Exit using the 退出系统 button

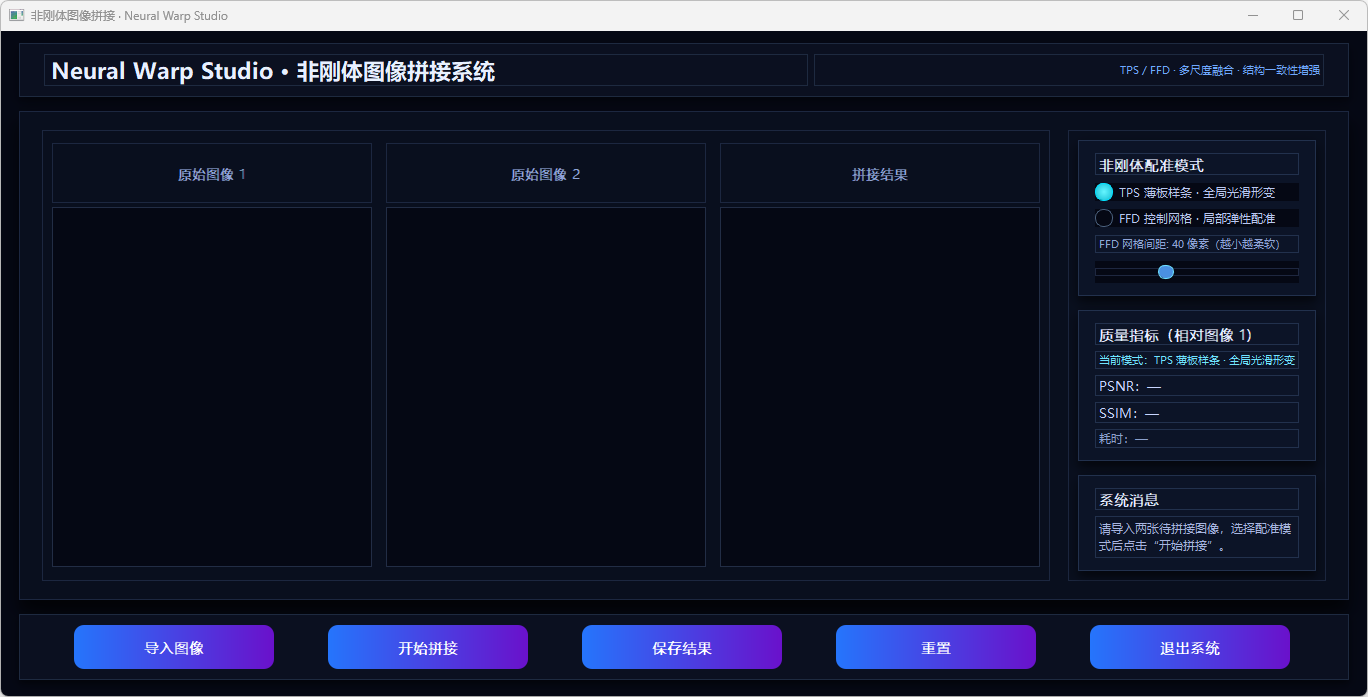(1190, 647)
